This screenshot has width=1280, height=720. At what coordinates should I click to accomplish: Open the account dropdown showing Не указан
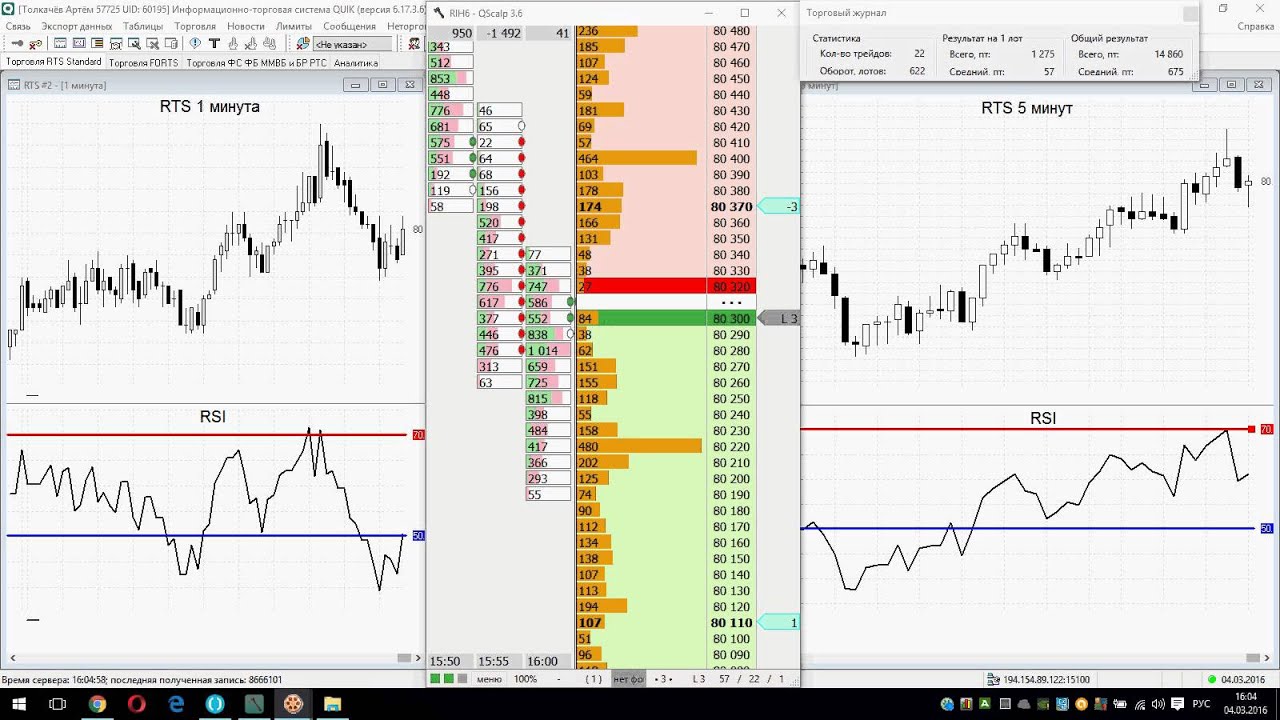pos(352,44)
